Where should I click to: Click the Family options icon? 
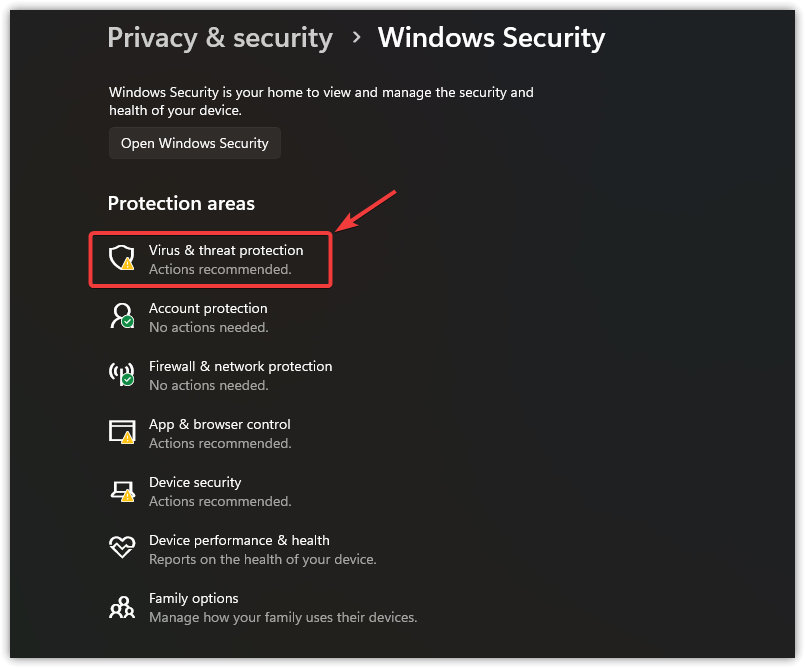(x=122, y=606)
